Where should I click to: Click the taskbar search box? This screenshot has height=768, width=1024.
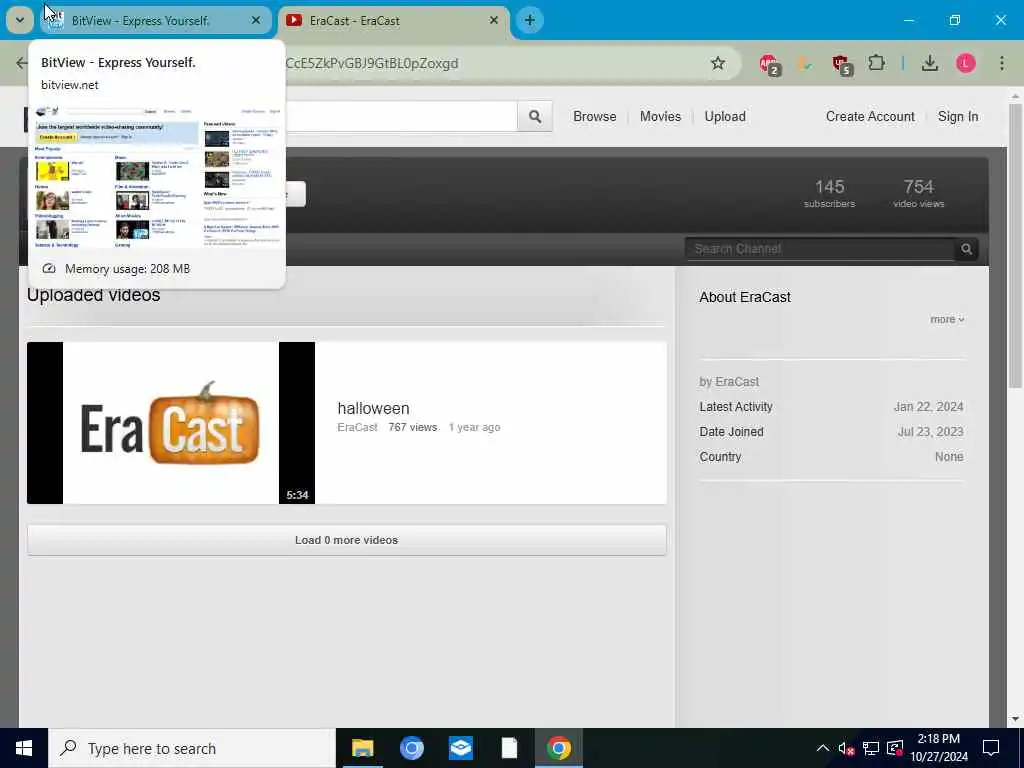click(191, 748)
